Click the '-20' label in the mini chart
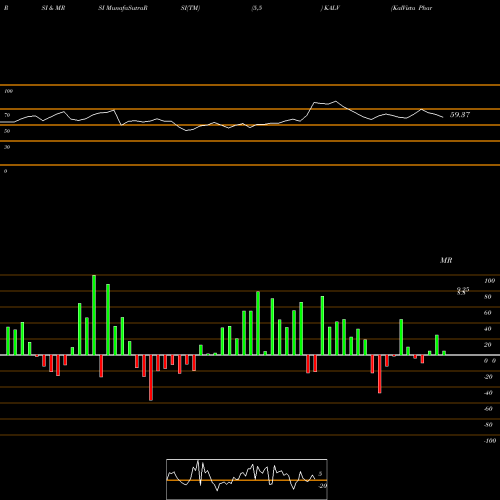The width and height of the screenshot is (500, 500). pyautogui.click(x=322, y=486)
